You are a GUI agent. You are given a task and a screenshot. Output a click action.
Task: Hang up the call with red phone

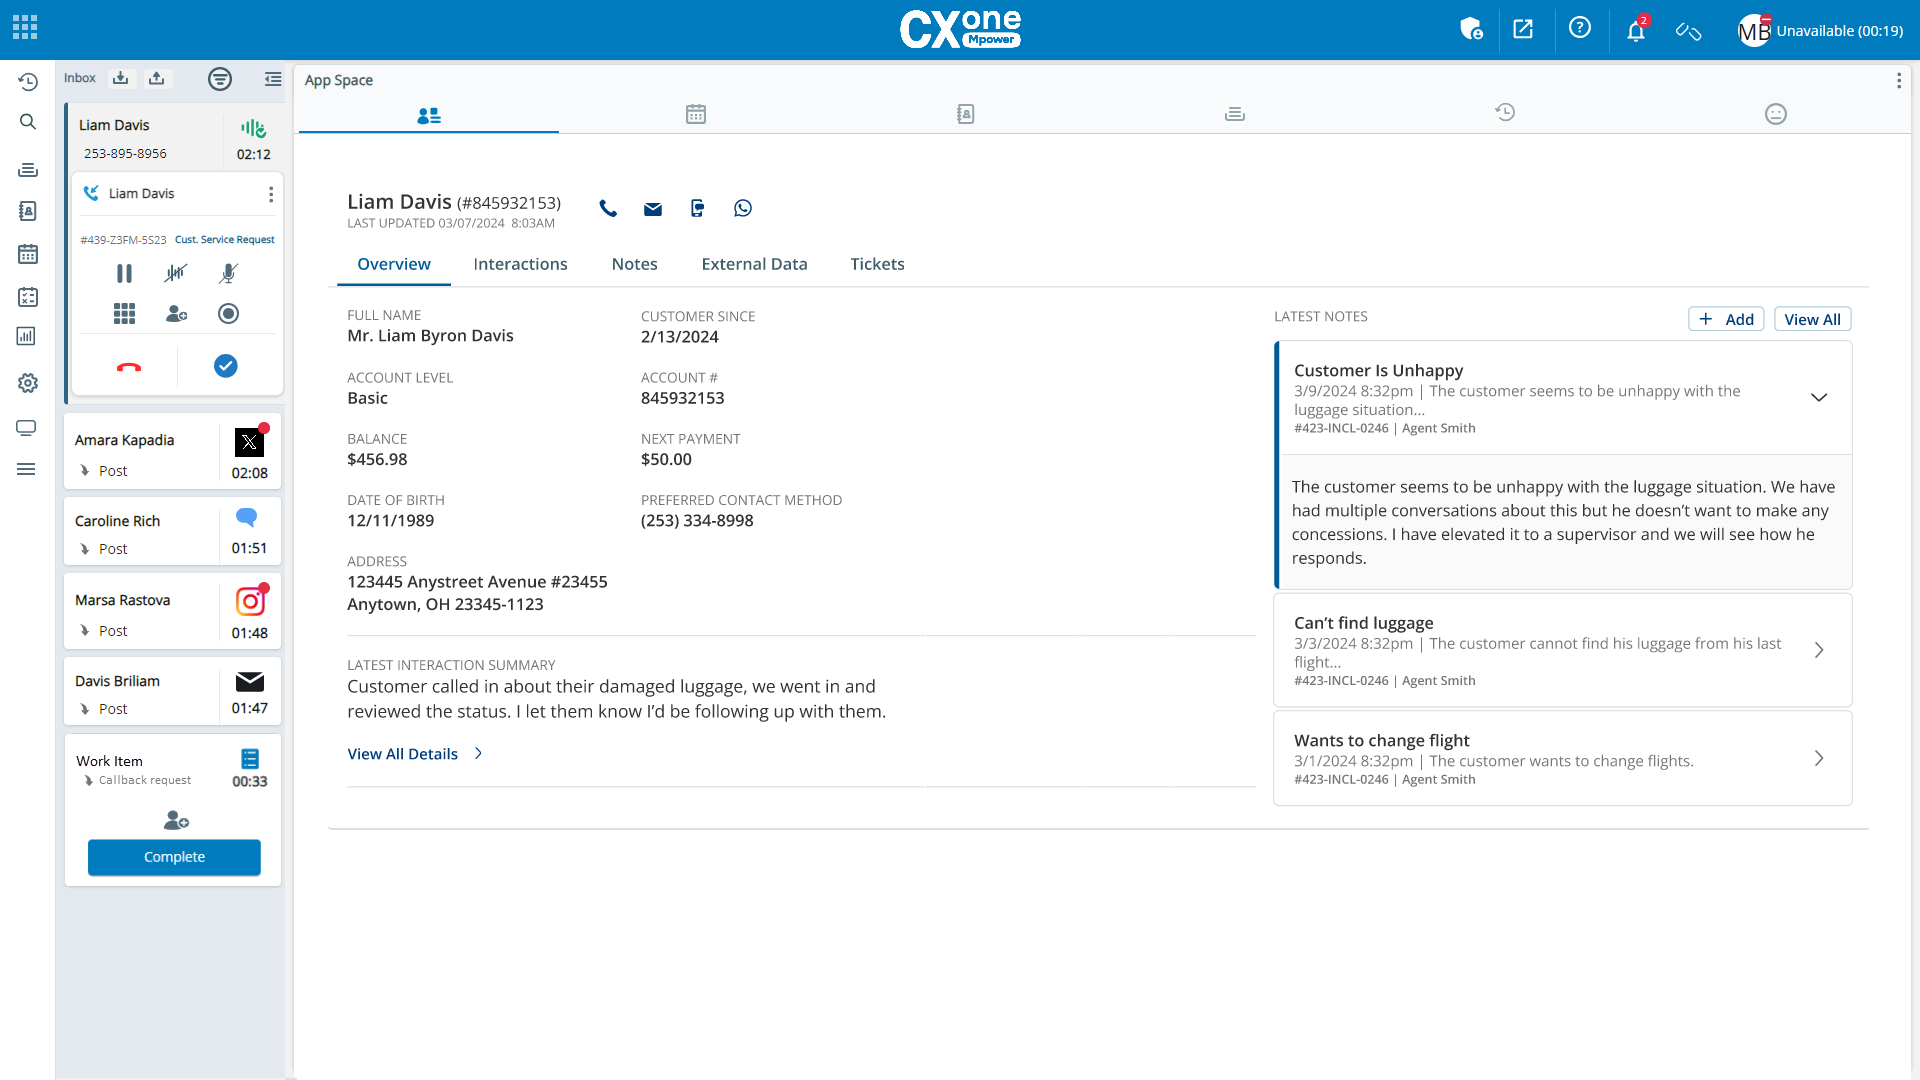coord(129,367)
